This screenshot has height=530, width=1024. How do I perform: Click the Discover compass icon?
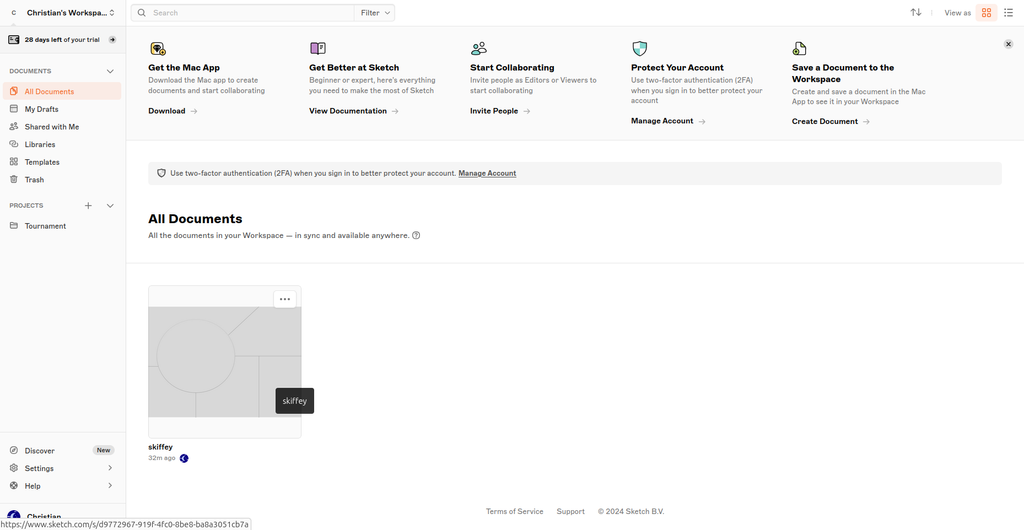(14, 451)
